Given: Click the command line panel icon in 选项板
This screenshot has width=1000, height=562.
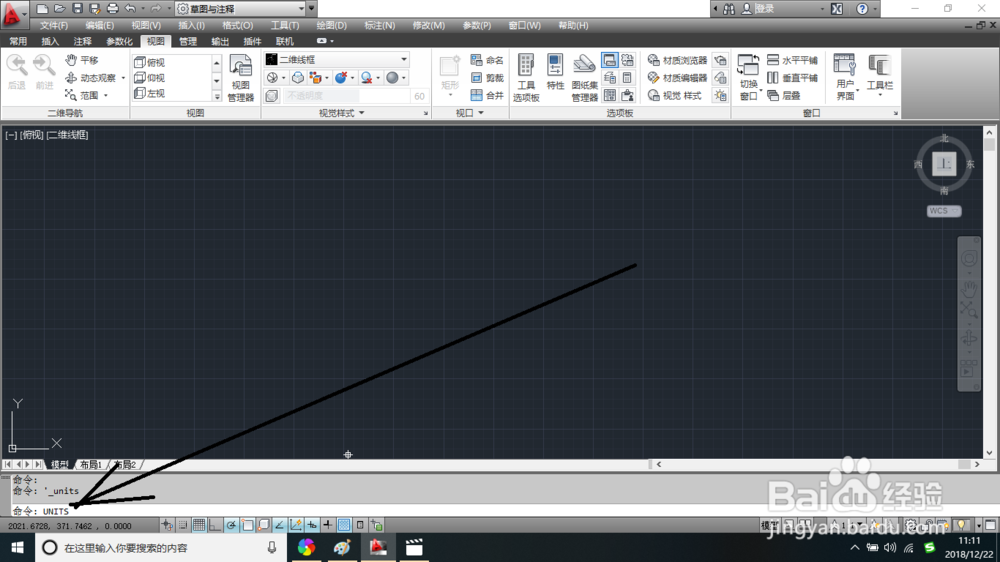Looking at the screenshot, I should pos(610,60).
